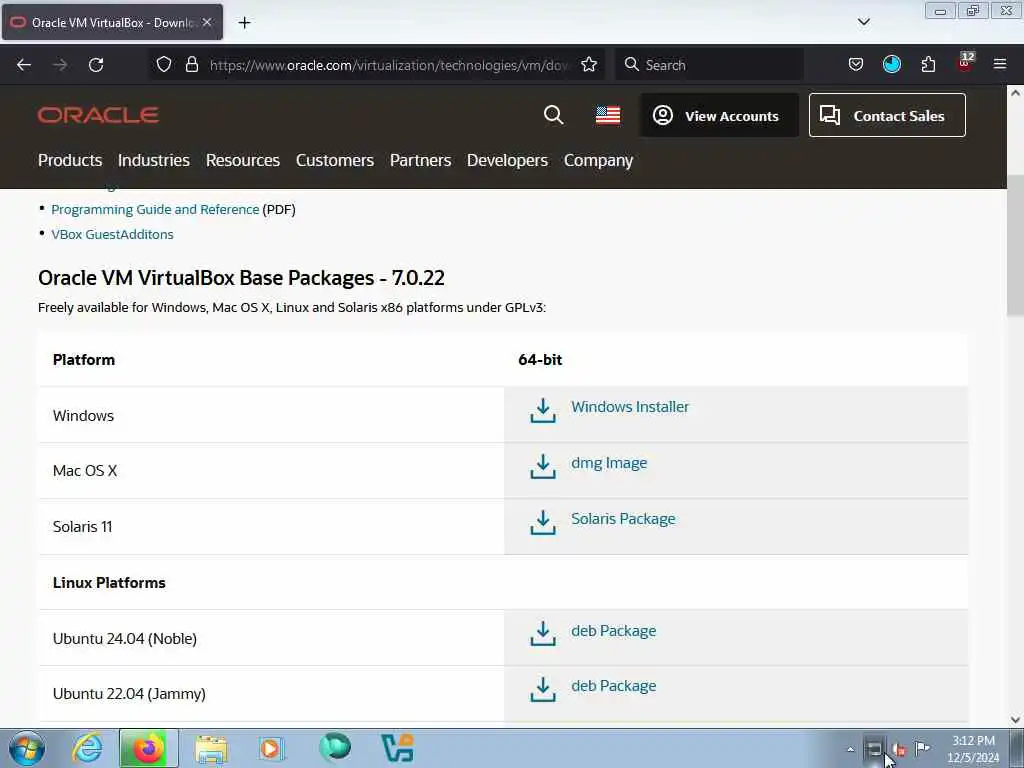Image resolution: width=1024 pixels, height=768 pixels.
Task: Click scrollbar down arrow
Action: click(x=1015, y=720)
